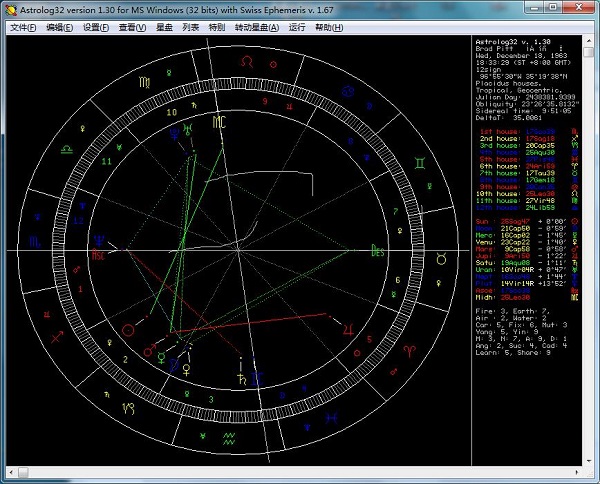This screenshot has height=484, width=600.
Task: Click the yellow Taurus sign glyph on outer ring
Action: click(441, 259)
